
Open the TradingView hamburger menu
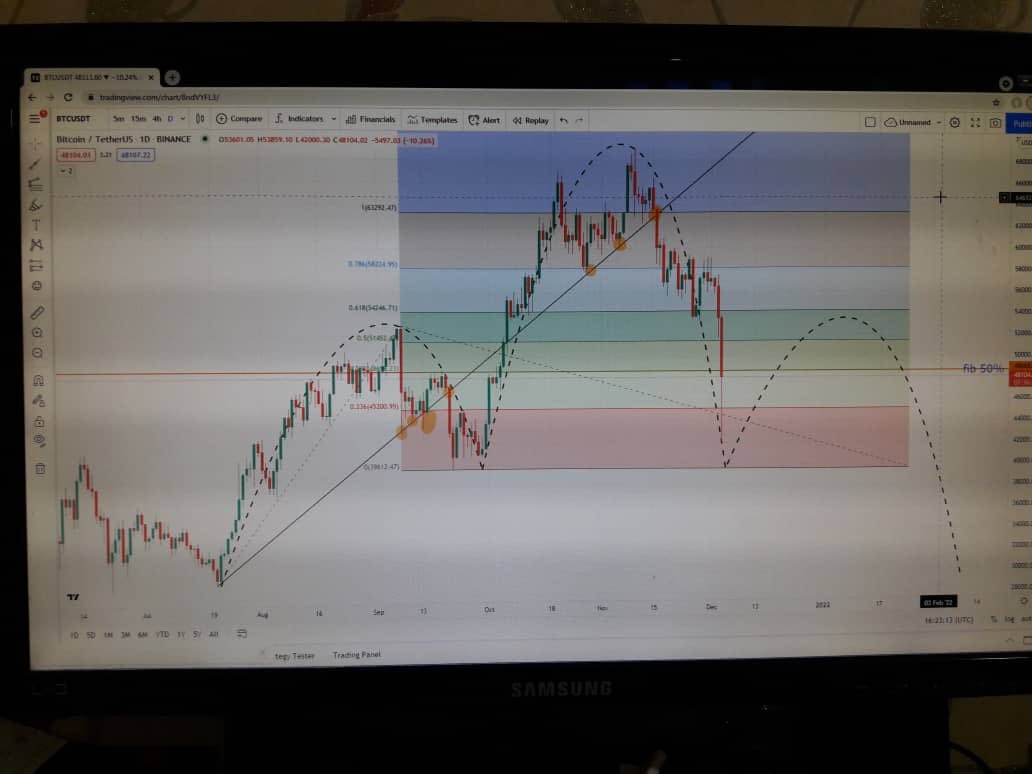pyautogui.click(x=34, y=118)
